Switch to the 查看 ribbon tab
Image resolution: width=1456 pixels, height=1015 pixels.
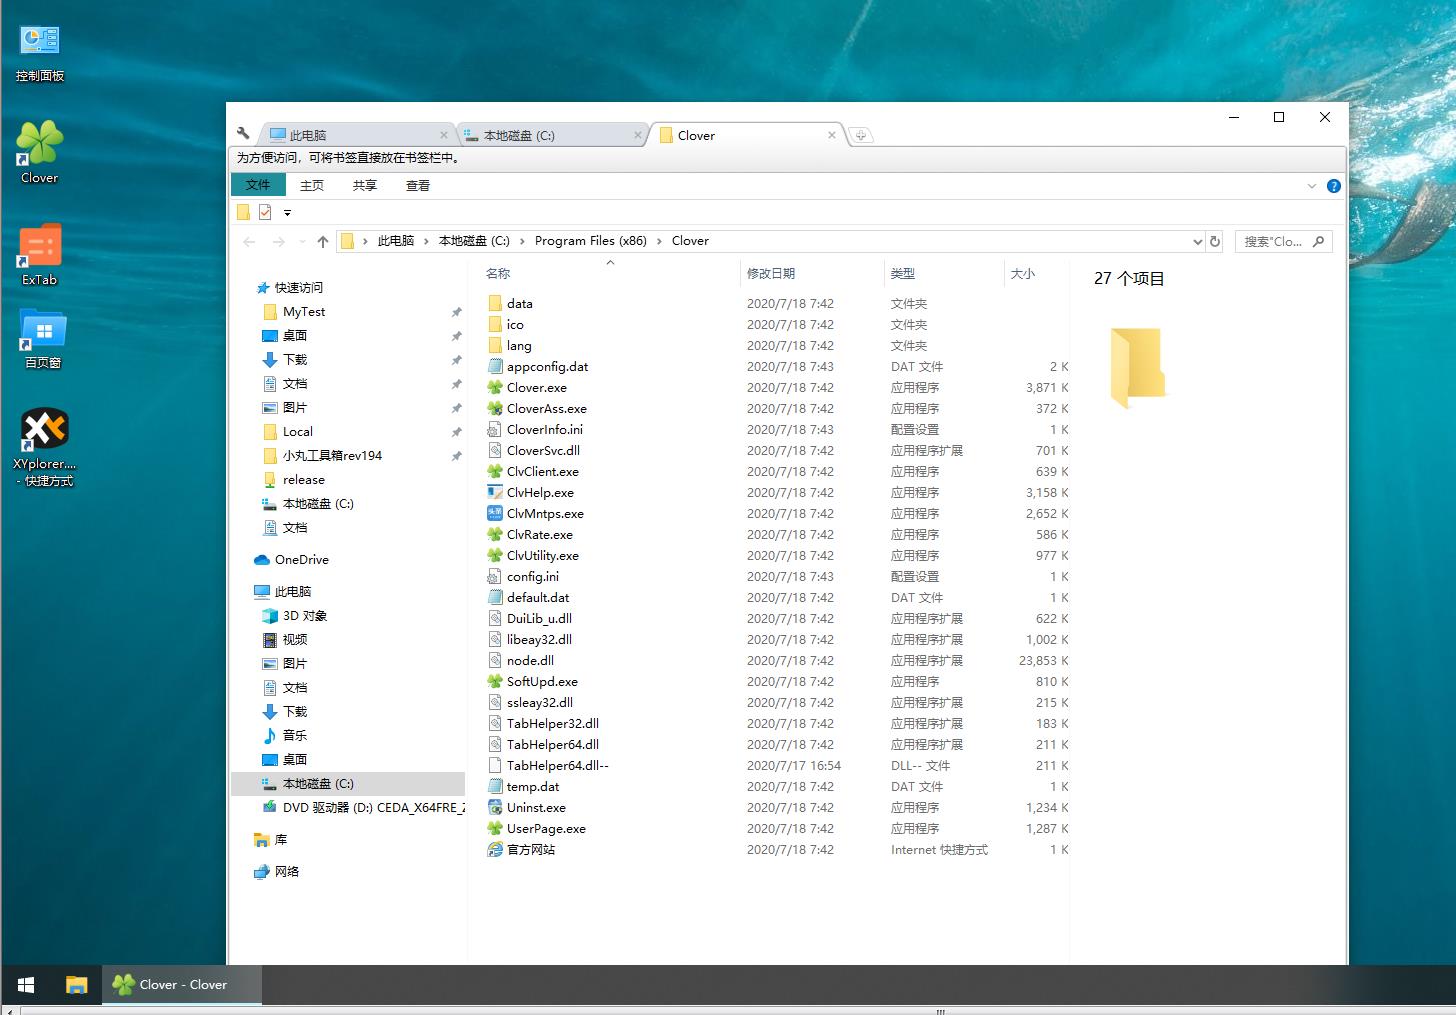tap(417, 185)
